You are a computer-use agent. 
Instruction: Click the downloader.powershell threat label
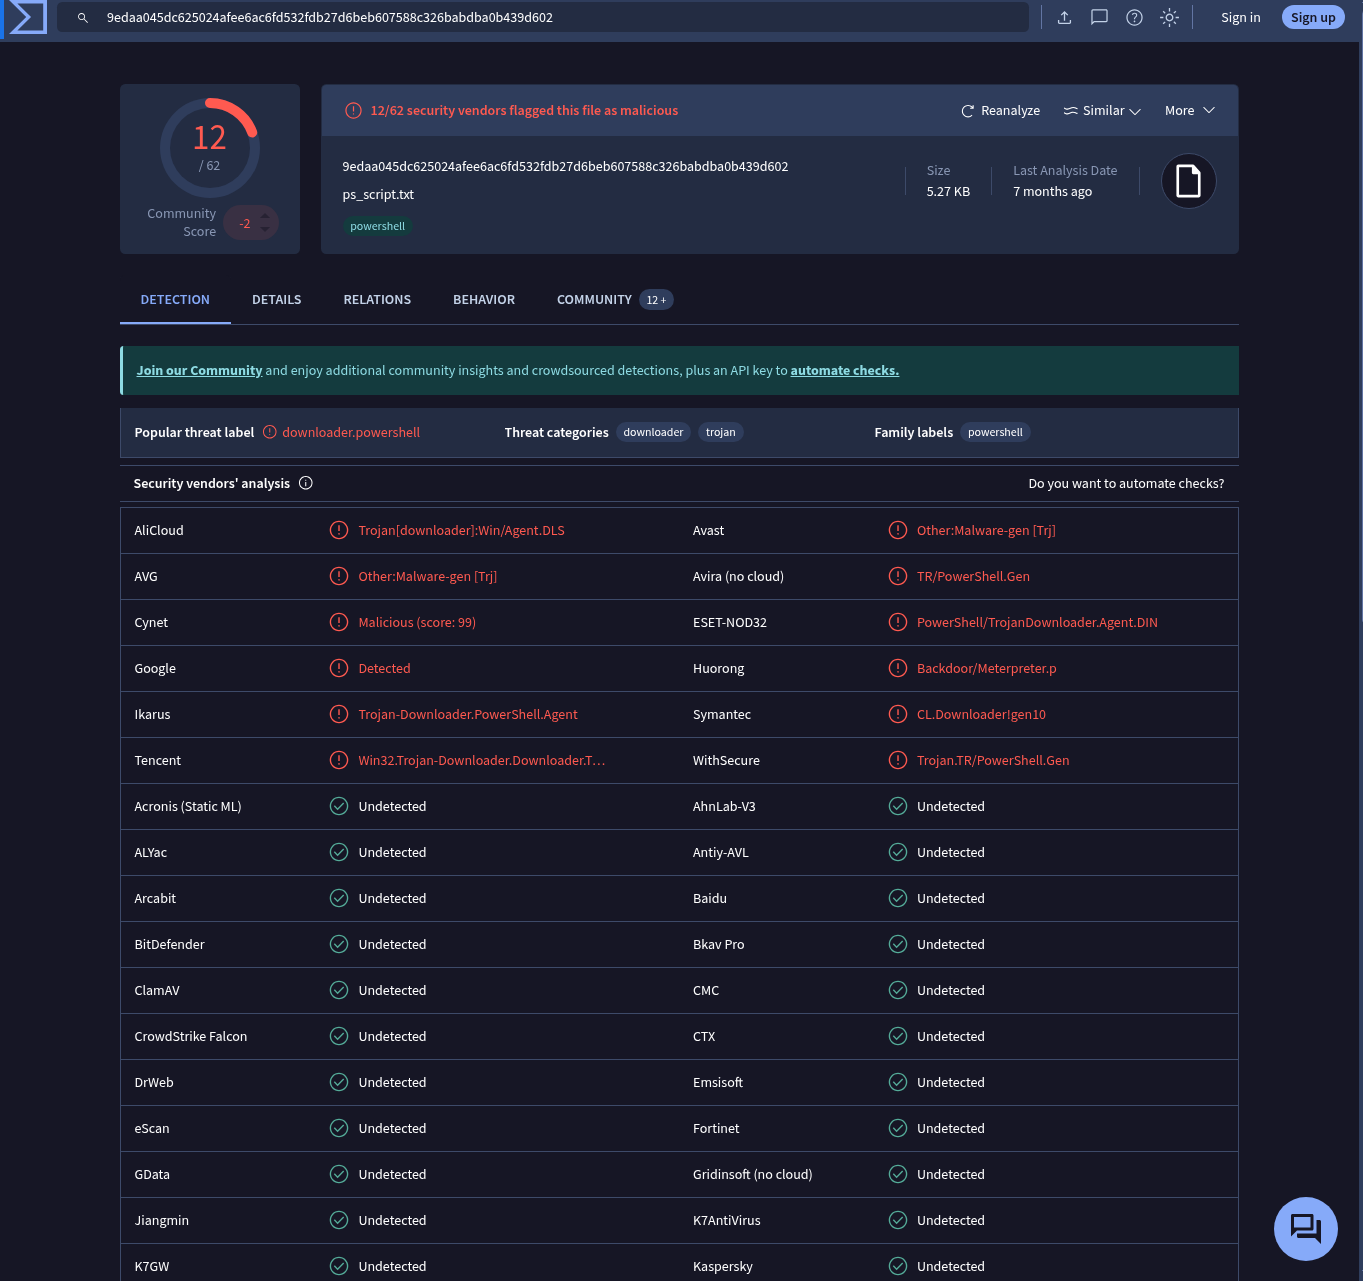351,432
